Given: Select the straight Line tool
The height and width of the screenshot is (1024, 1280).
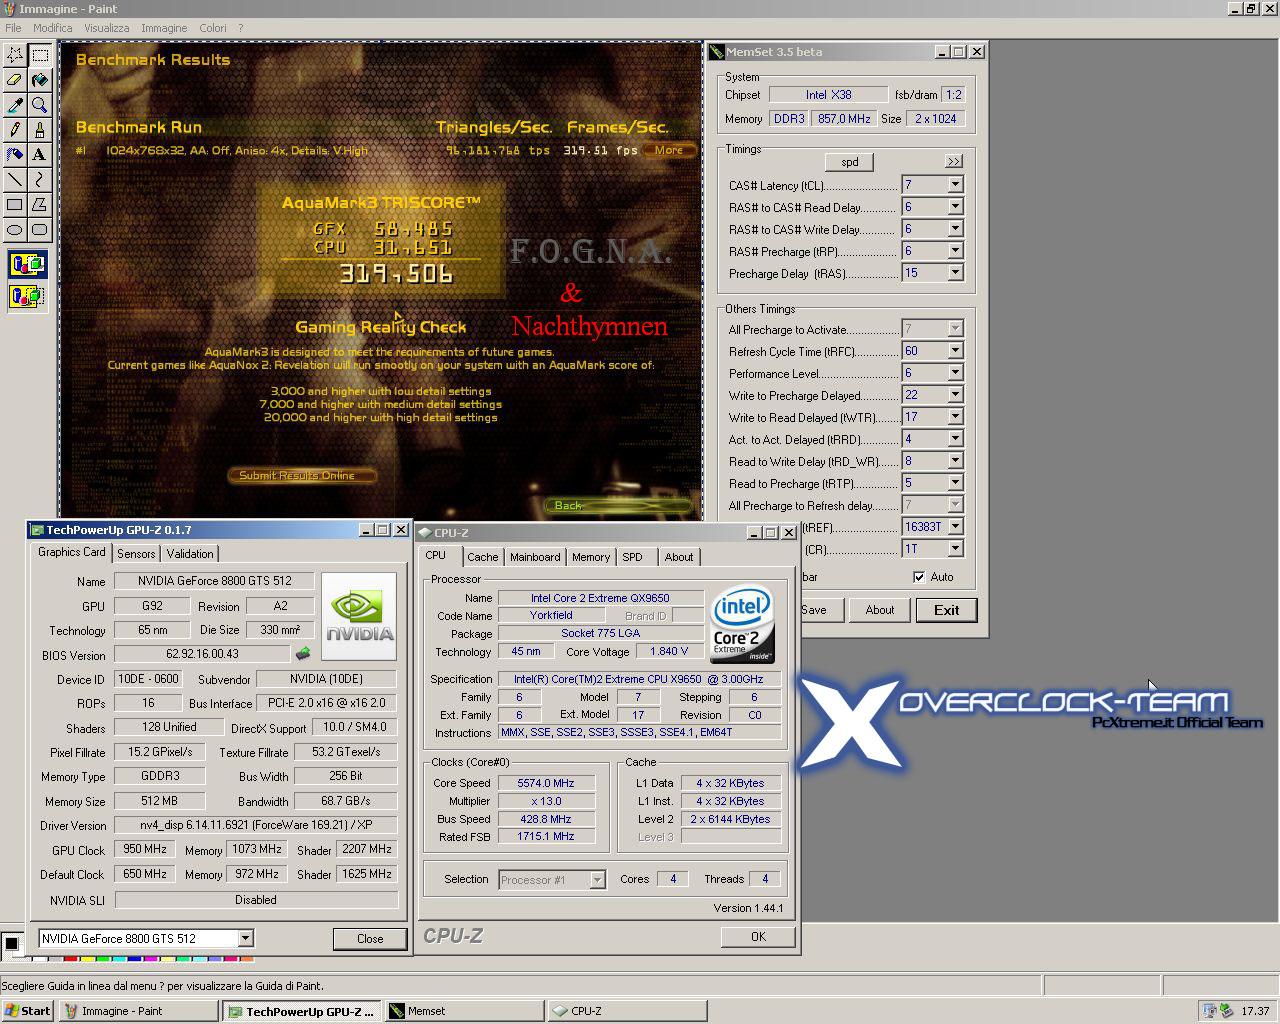Looking at the screenshot, I should pyautogui.click(x=15, y=180).
